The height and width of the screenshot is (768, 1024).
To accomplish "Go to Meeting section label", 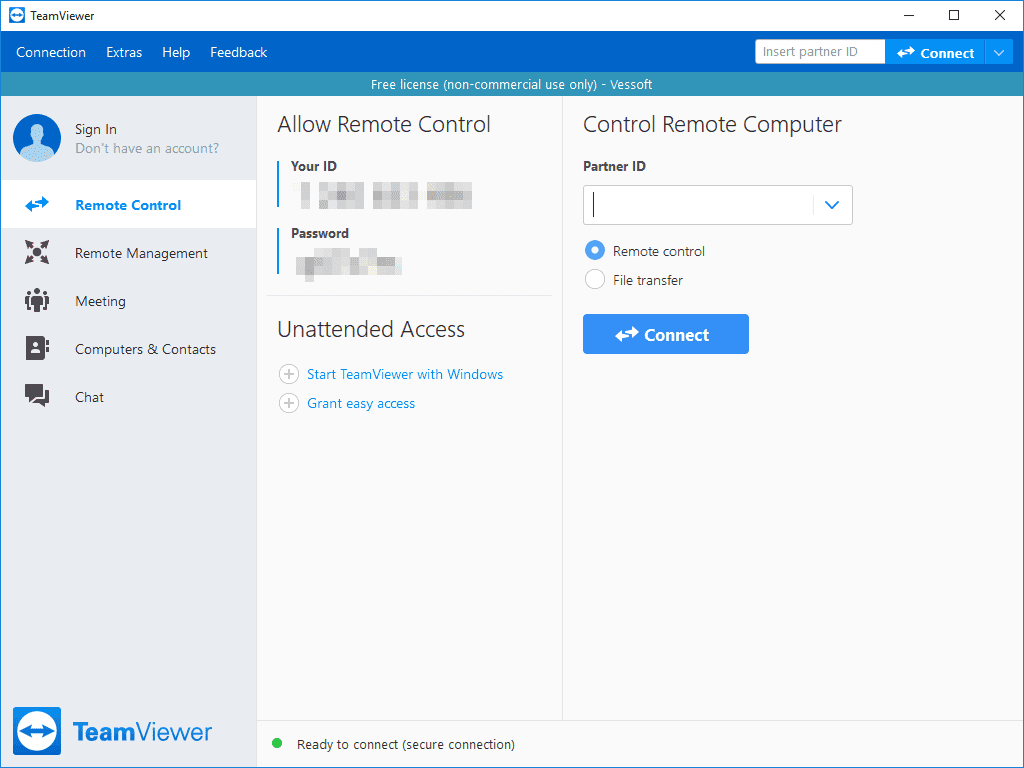I will coord(101,301).
